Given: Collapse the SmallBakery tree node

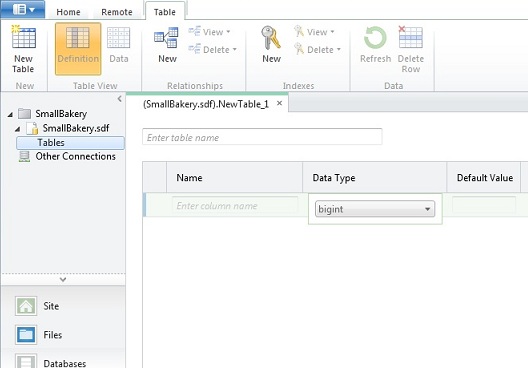Looking at the screenshot, I should click(10, 114).
